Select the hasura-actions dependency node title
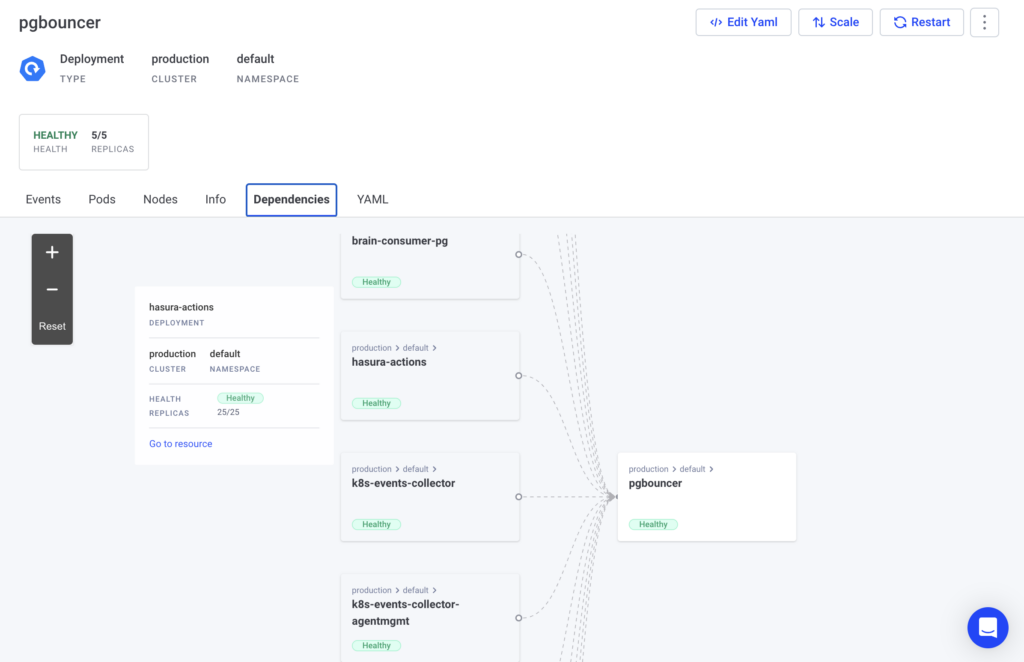 point(389,362)
